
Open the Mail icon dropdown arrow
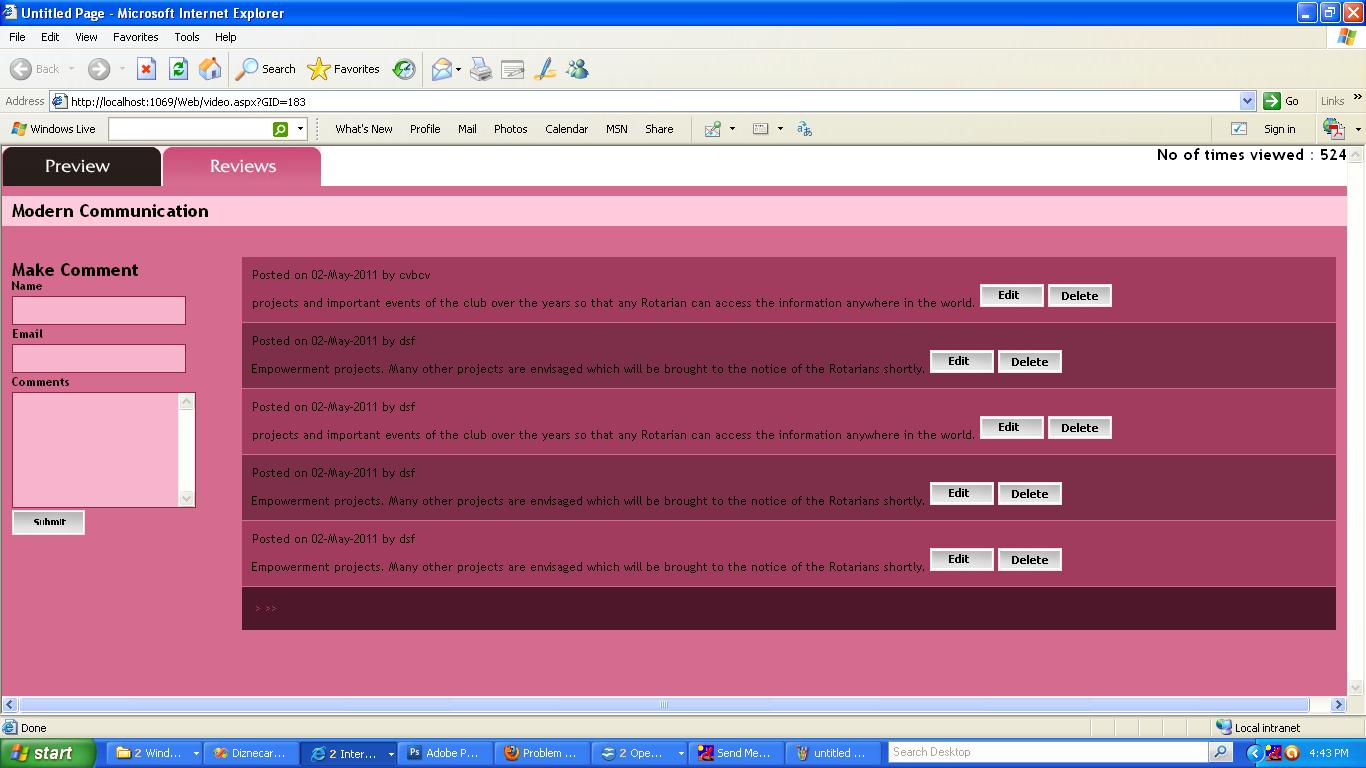coord(458,69)
